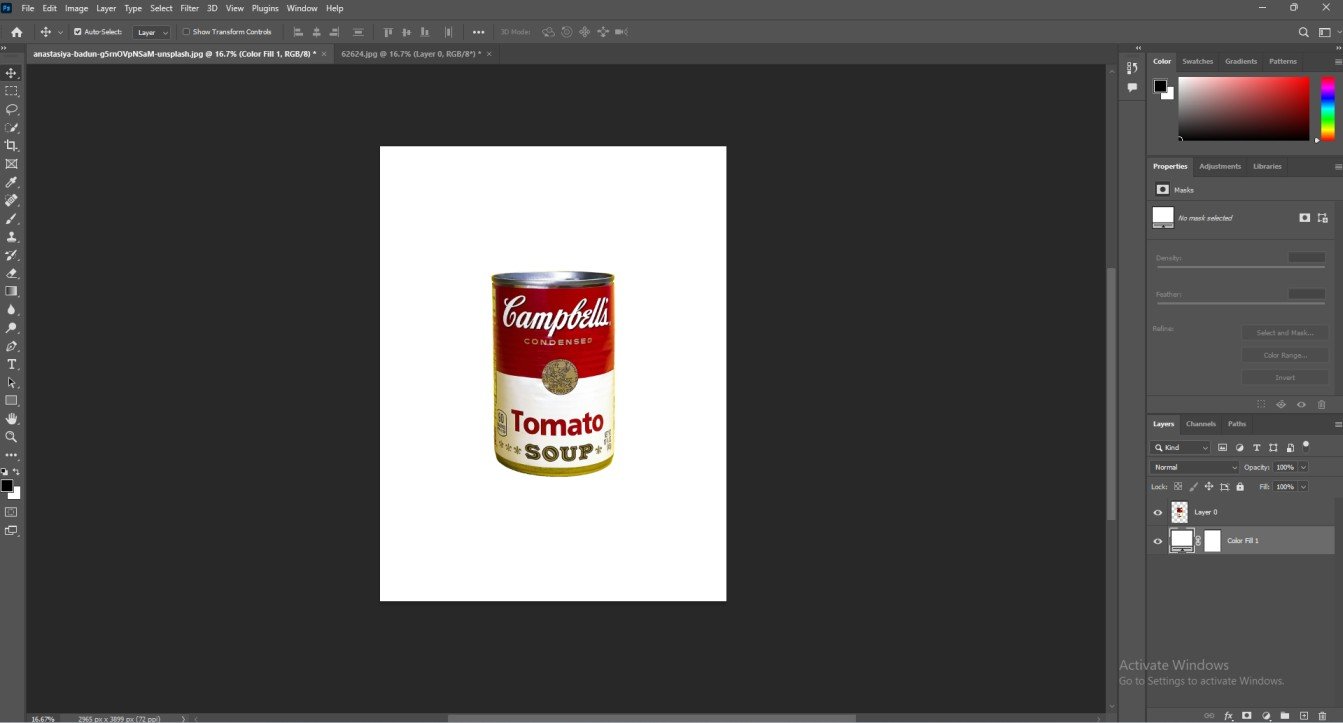Select the Frame tool
This screenshot has height=723, width=1343.
click(x=12, y=164)
